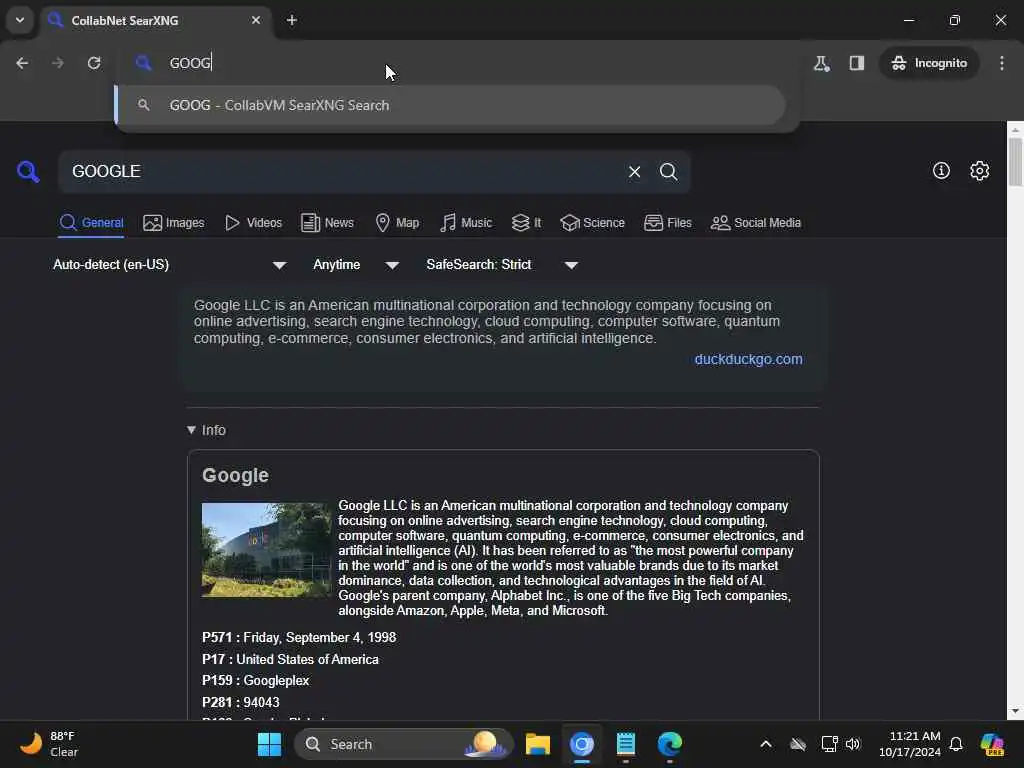Click the P159 Googleplex row

255,680
